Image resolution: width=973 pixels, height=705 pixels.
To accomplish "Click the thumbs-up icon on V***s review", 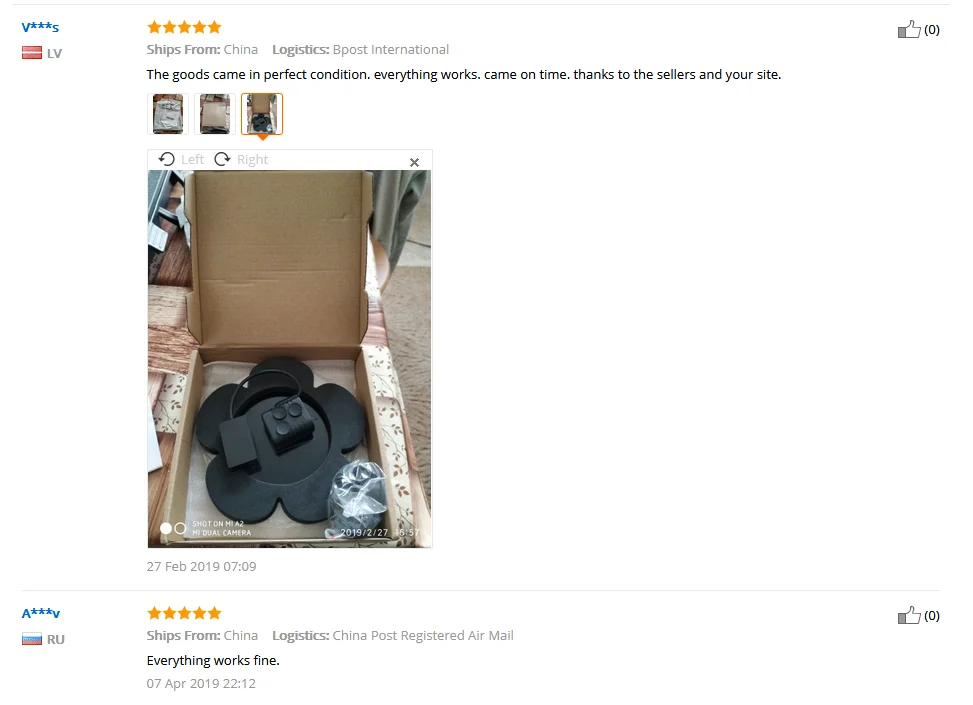I will (x=908, y=29).
